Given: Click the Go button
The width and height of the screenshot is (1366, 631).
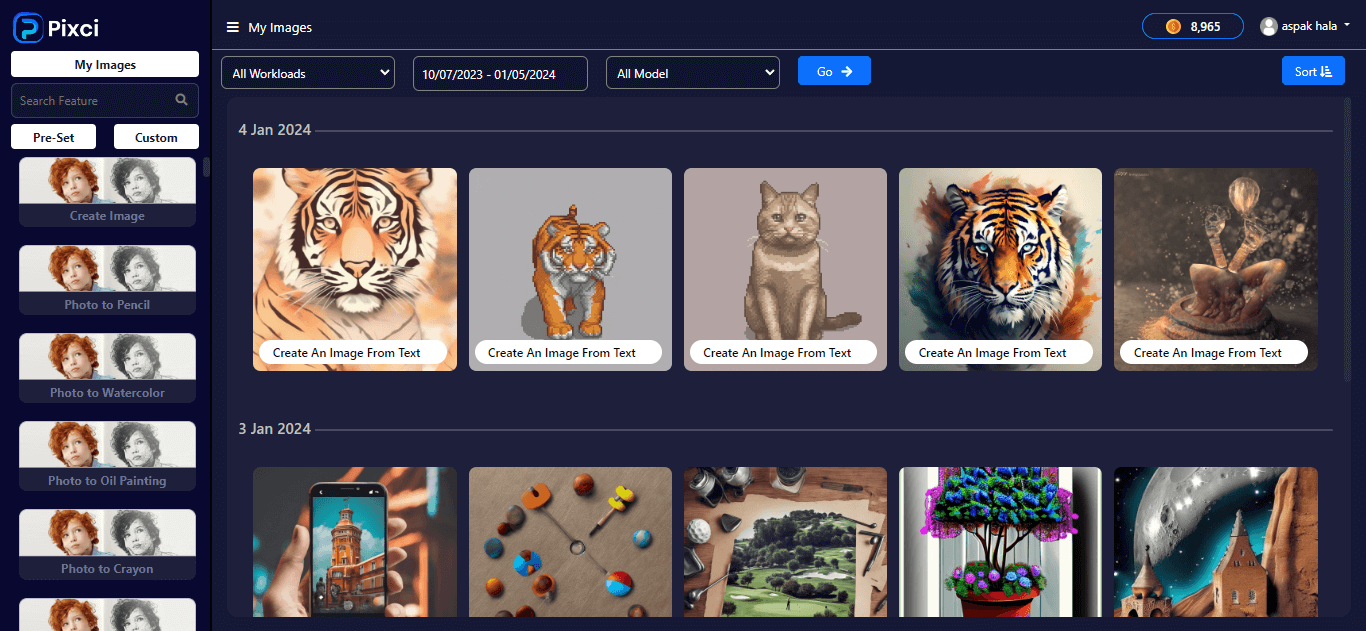Looking at the screenshot, I should pos(834,71).
